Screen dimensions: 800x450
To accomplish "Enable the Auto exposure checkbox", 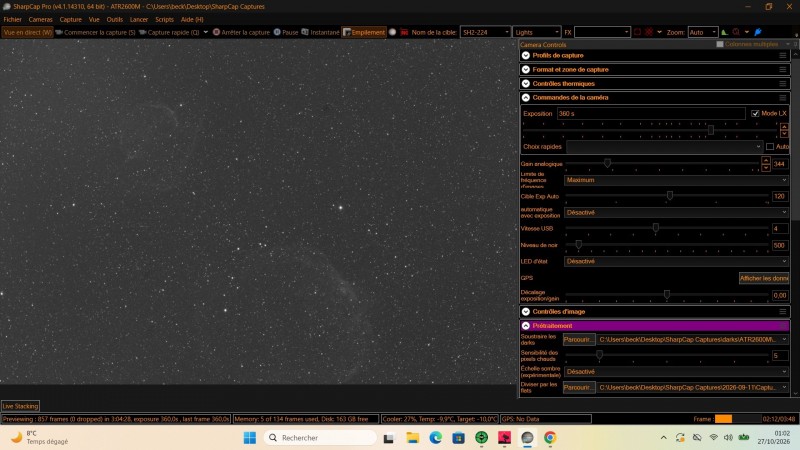I will coord(770,146).
